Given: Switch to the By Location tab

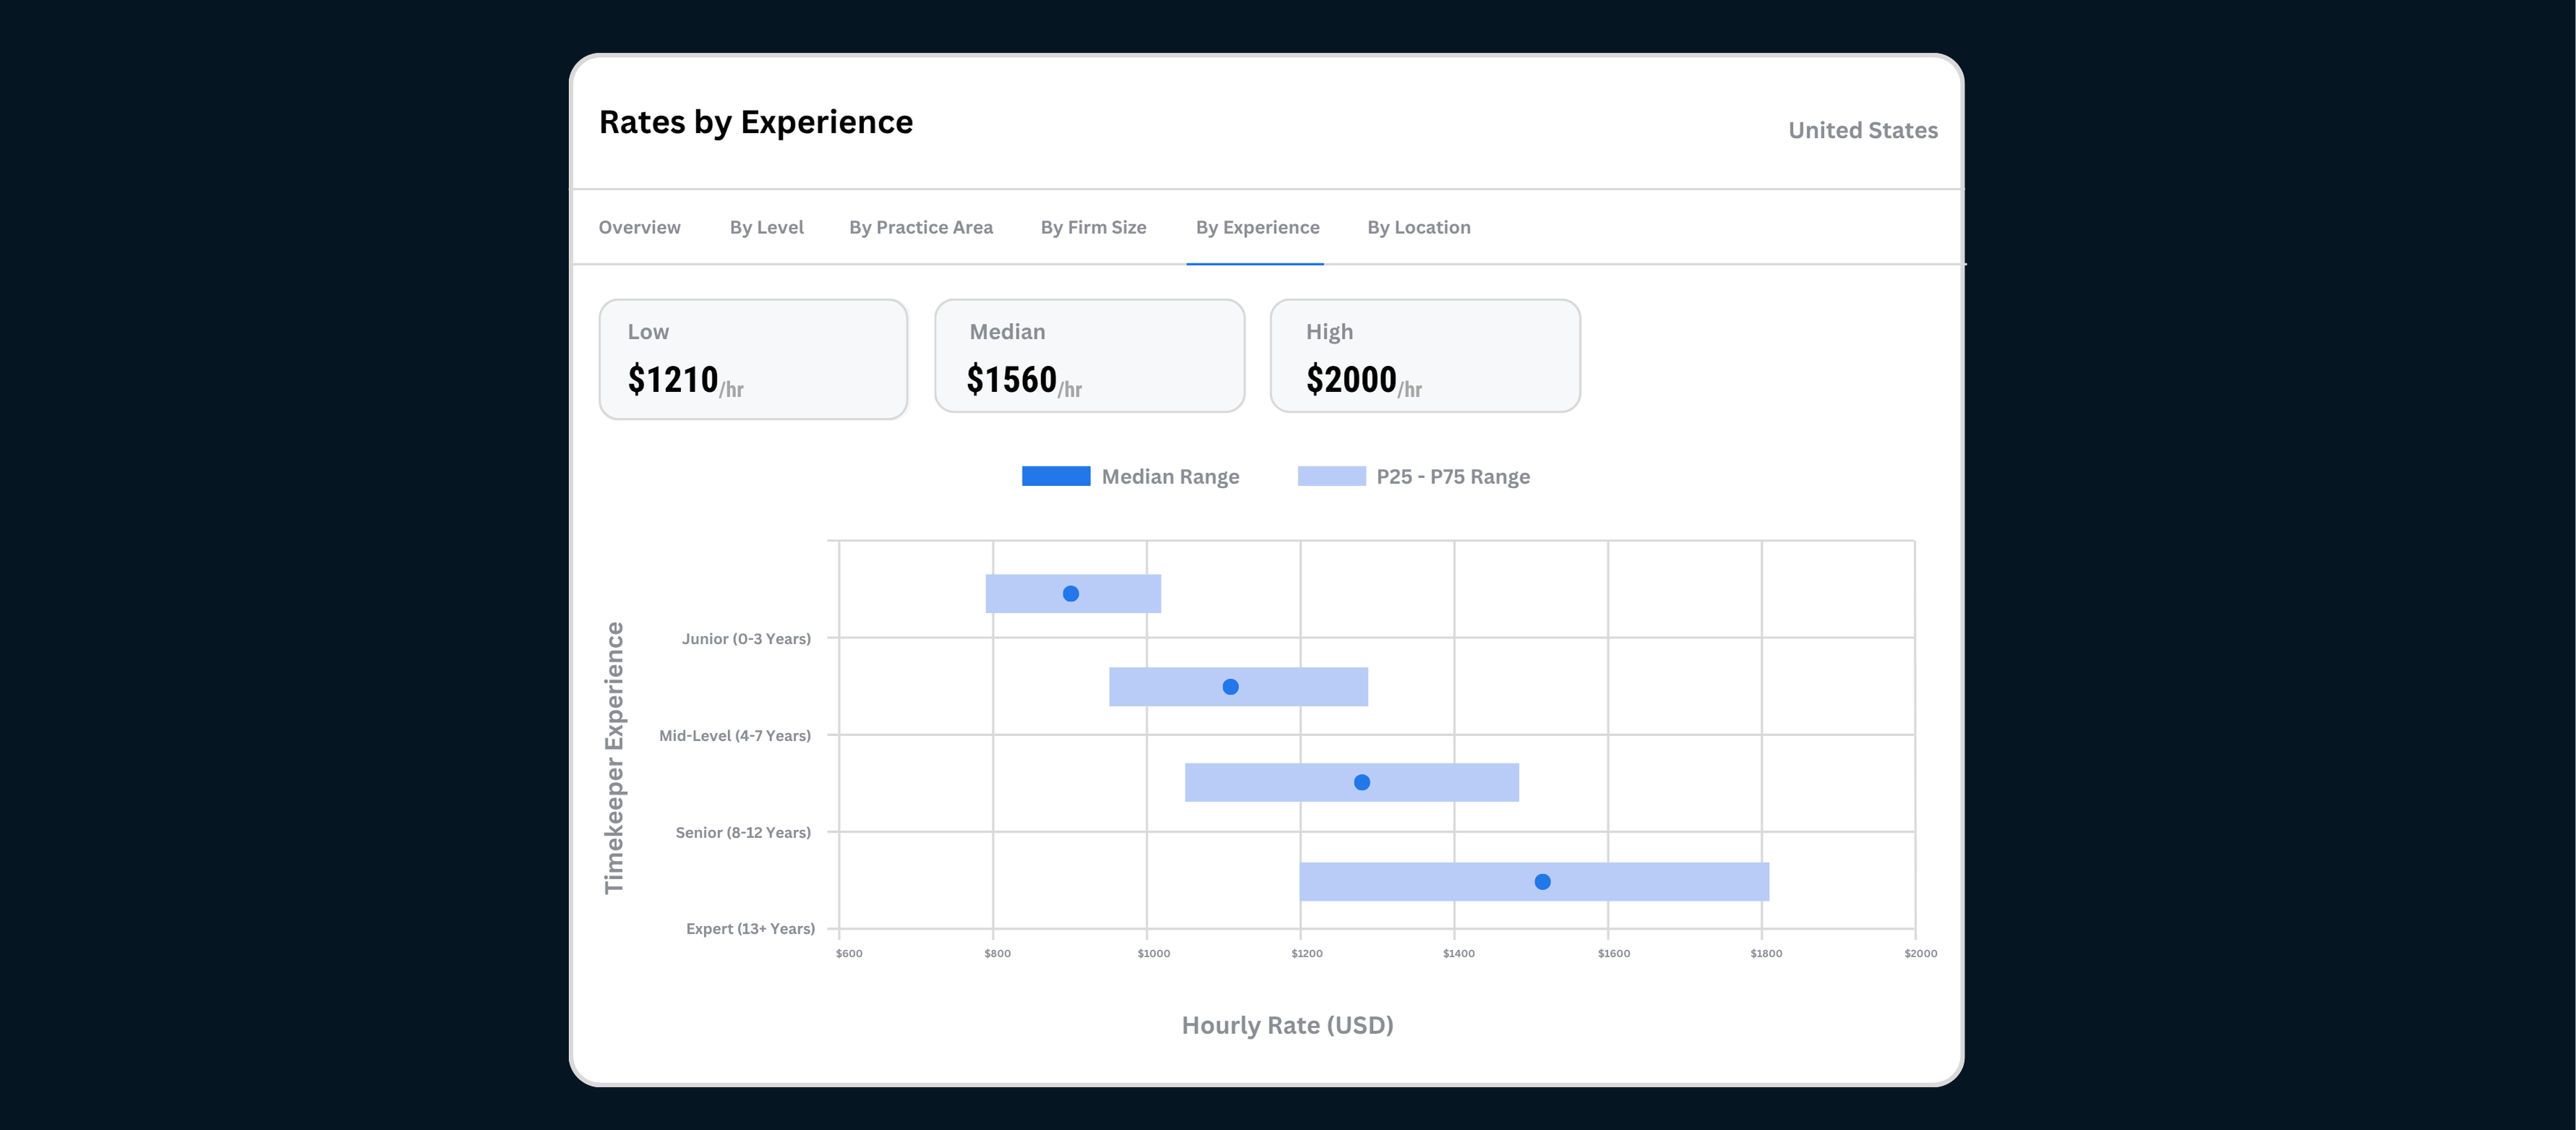Looking at the screenshot, I should [1418, 227].
